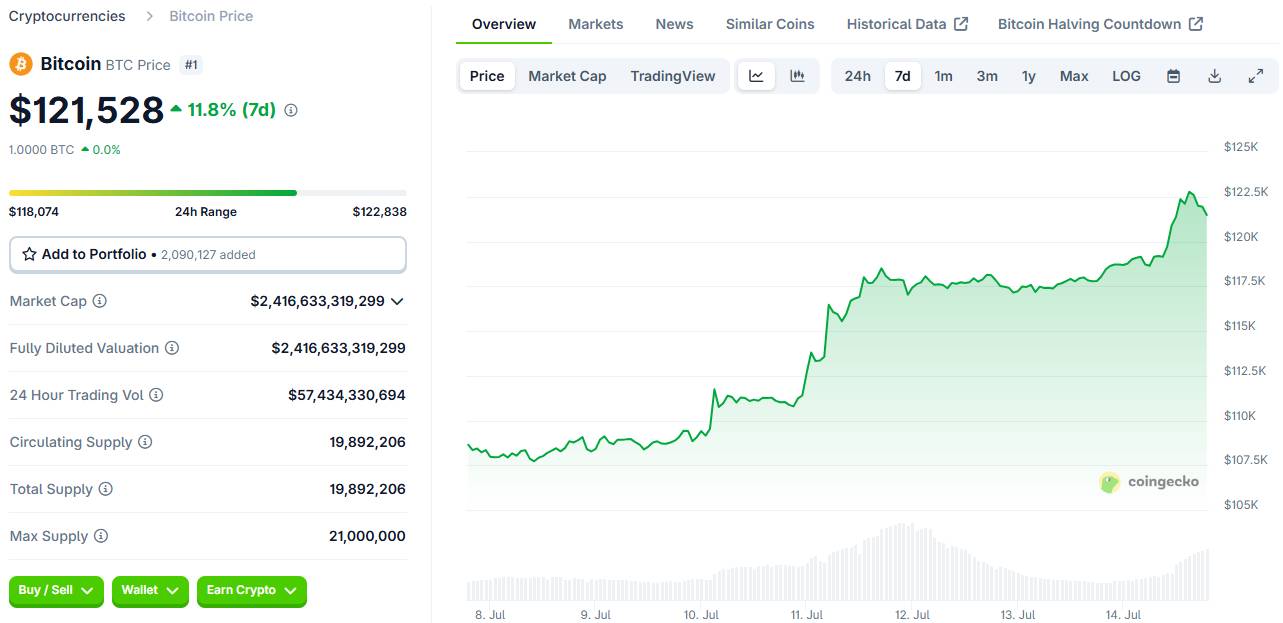
Task: Open the Similar Coins tab
Action: (x=770, y=24)
